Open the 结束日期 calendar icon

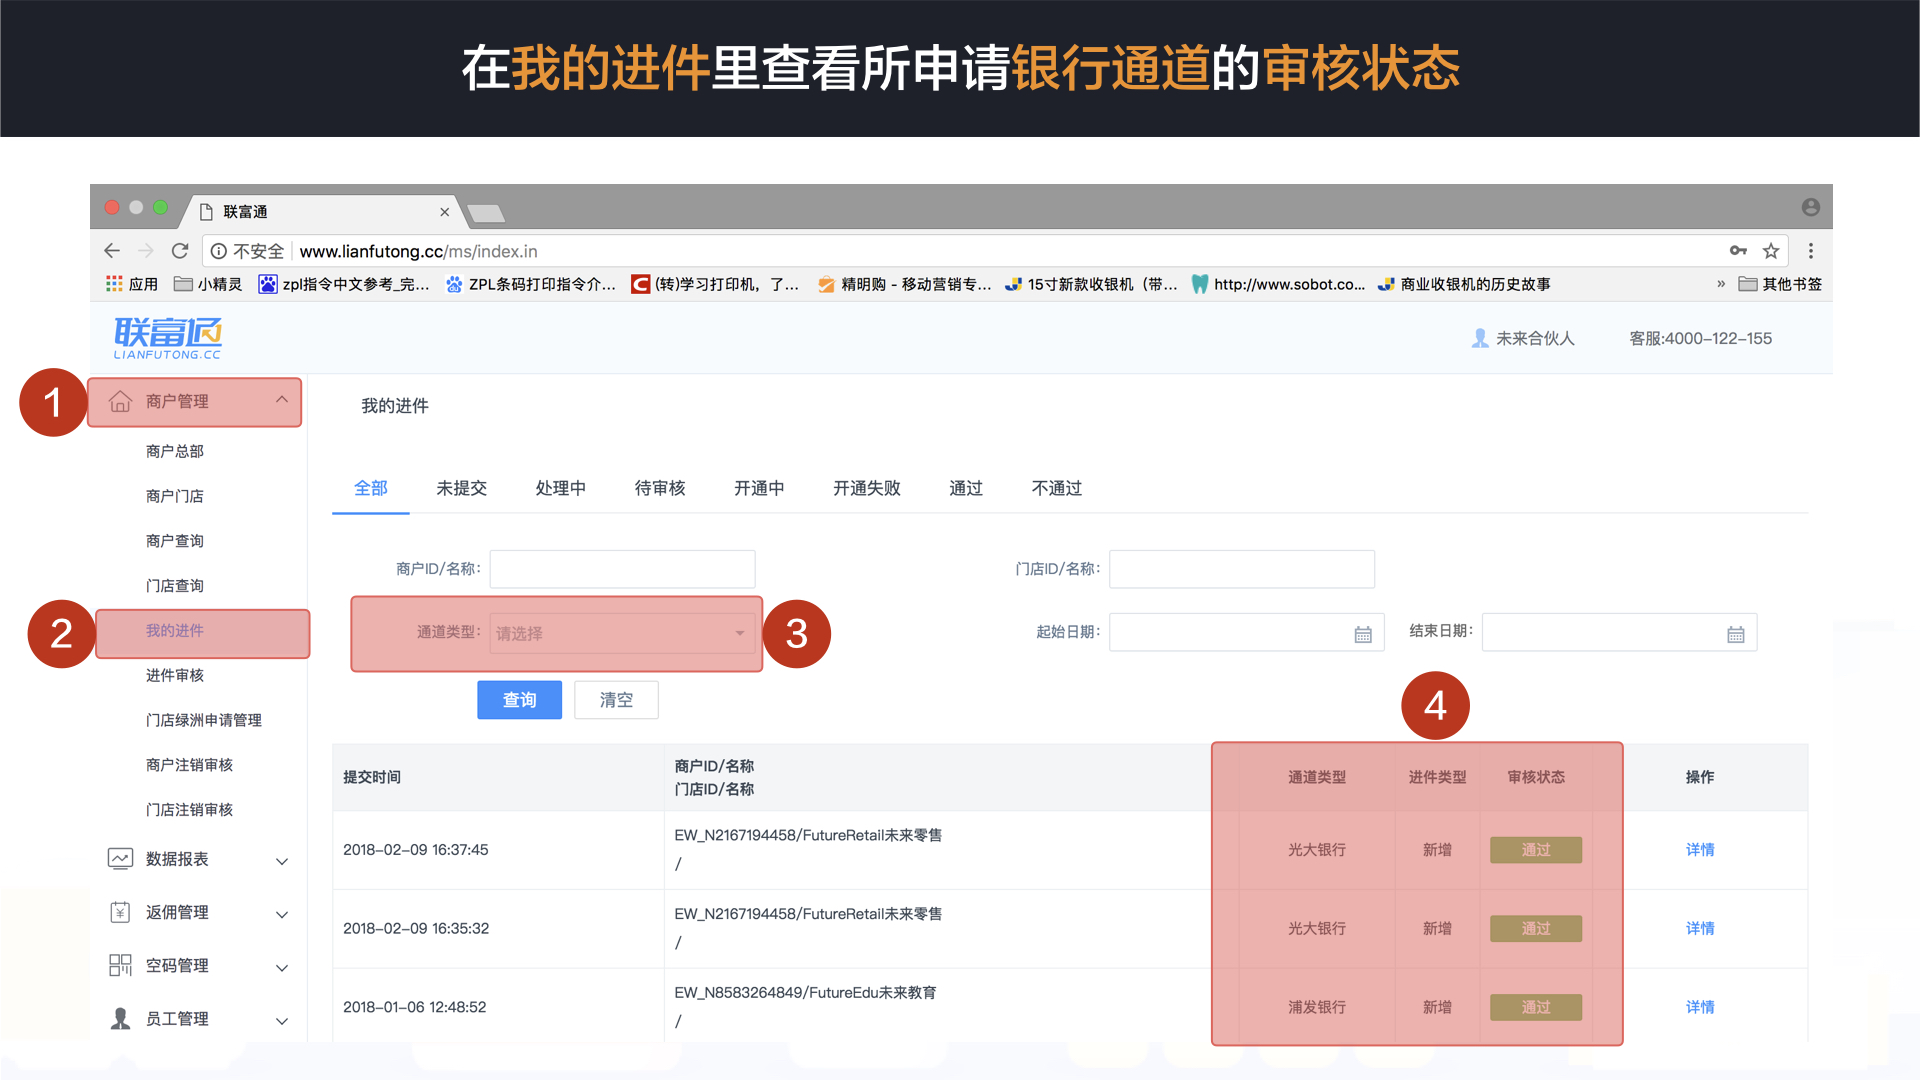(x=1736, y=634)
